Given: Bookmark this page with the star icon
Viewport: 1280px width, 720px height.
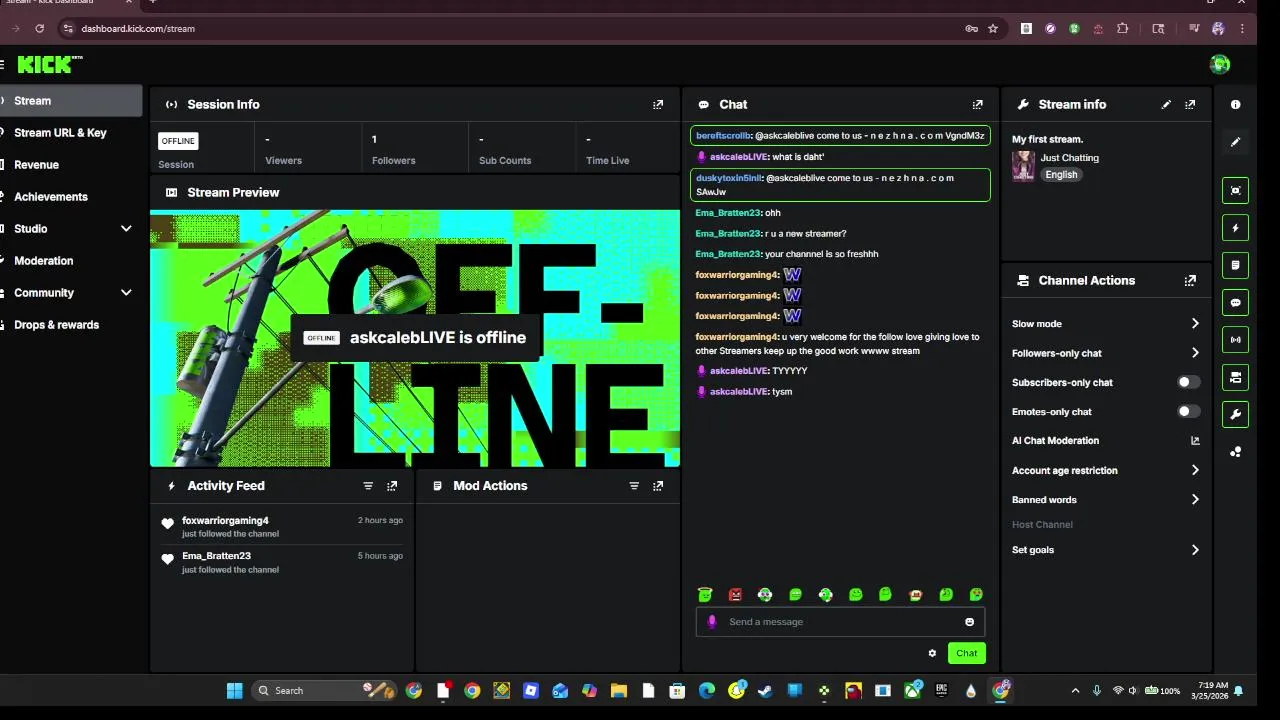Looking at the screenshot, I should tap(993, 29).
